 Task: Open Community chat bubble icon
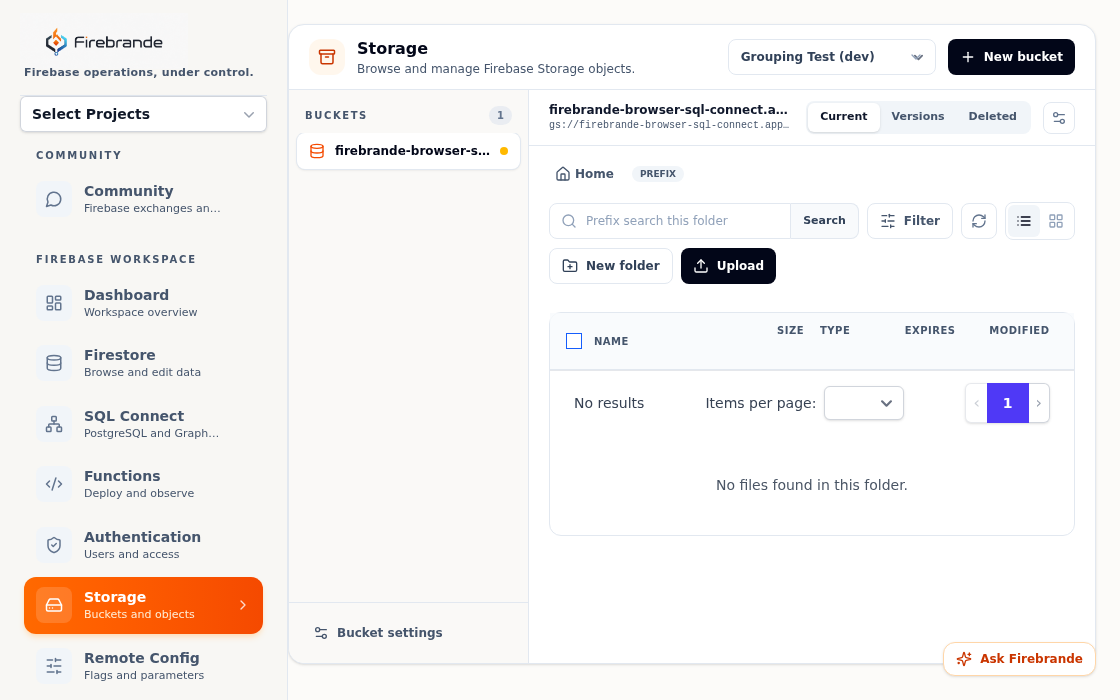[x=54, y=199]
